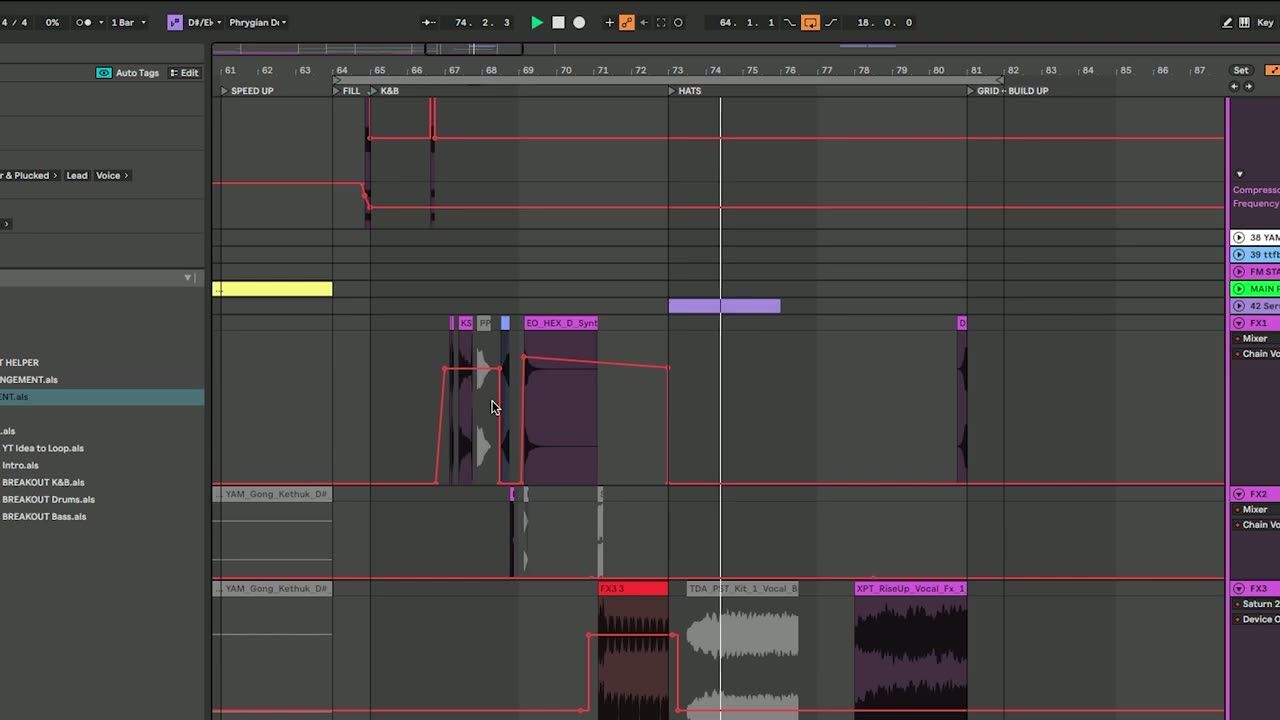This screenshot has width=1280, height=720.
Task: Select the EO_HEX_D_Synt clip
Action: (561, 323)
